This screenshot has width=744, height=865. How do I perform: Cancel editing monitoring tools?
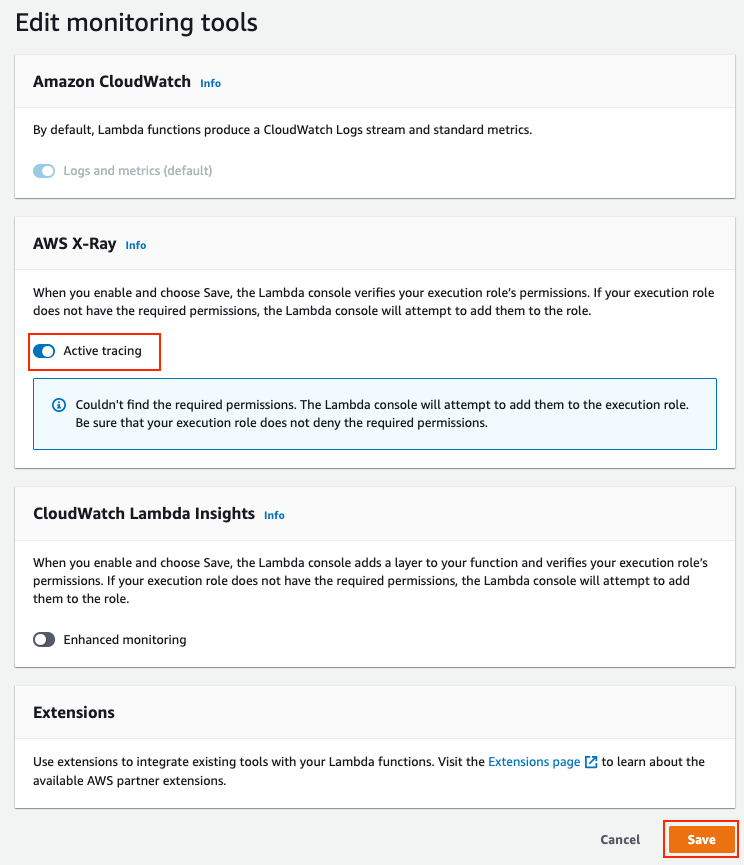click(620, 840)
